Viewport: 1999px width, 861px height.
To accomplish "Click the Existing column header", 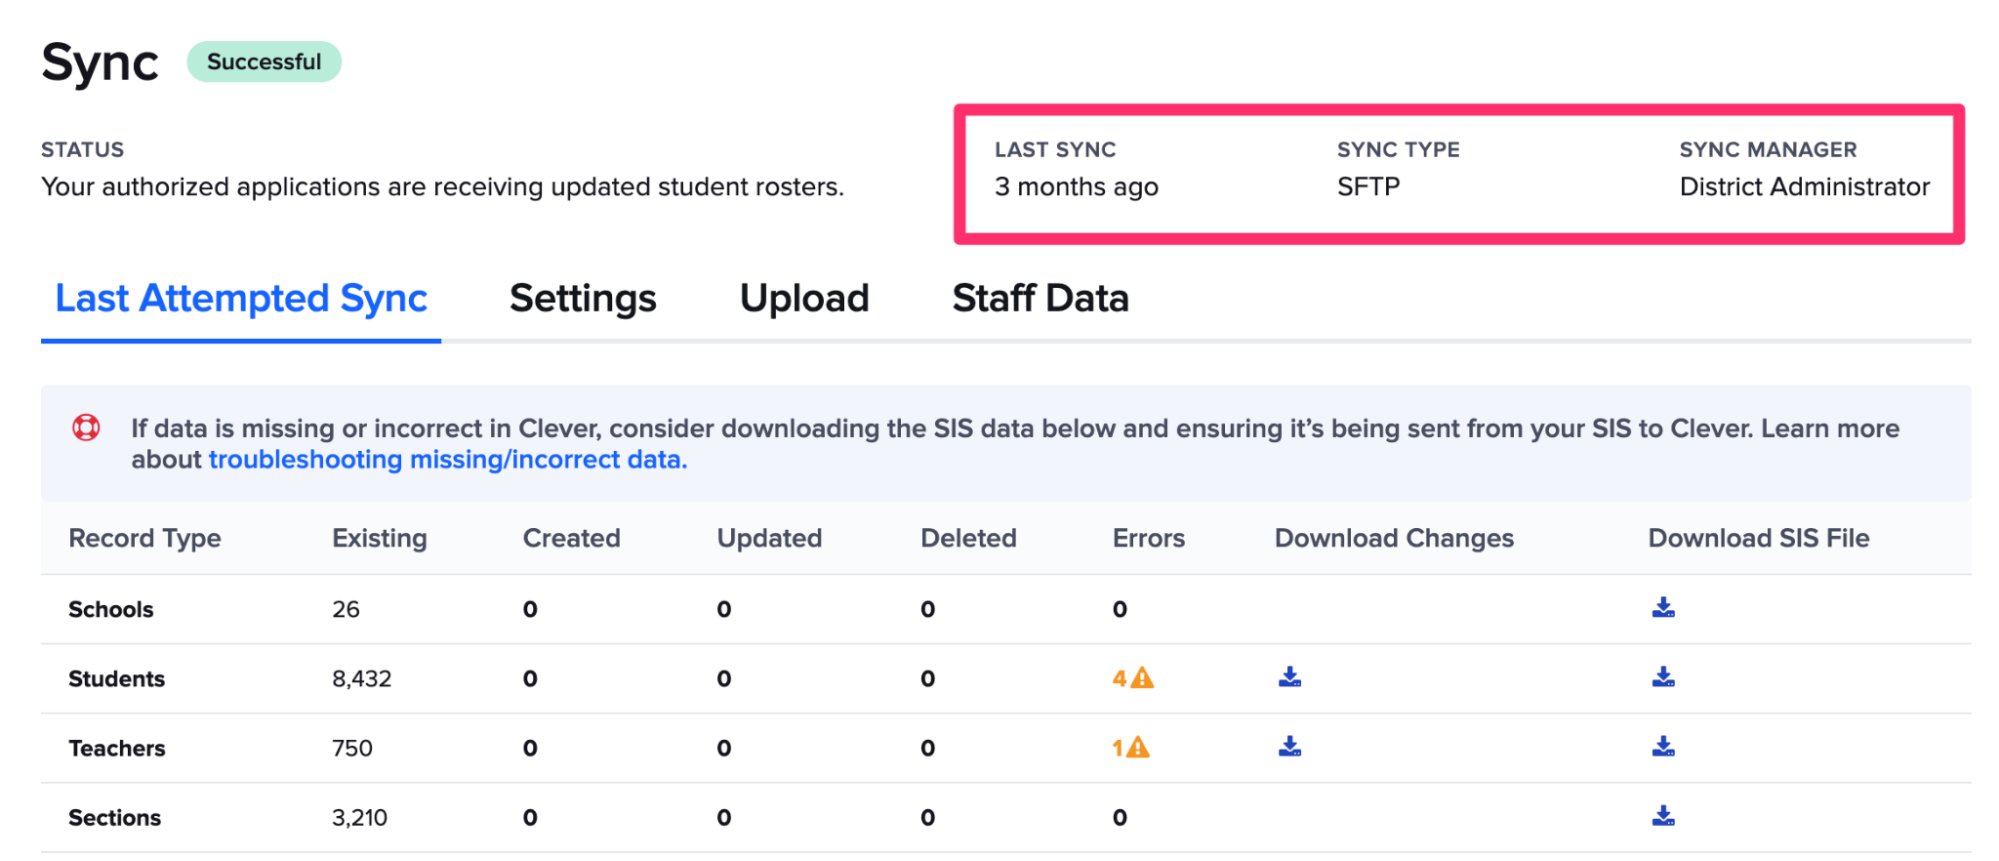I will [380, 538].
